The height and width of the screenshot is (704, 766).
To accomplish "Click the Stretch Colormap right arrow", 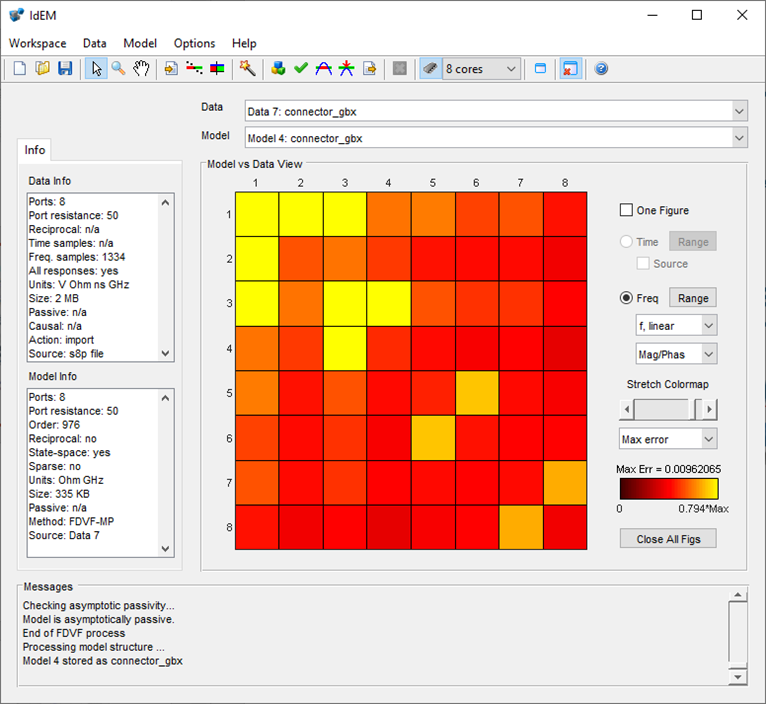I will coord(709,409).
